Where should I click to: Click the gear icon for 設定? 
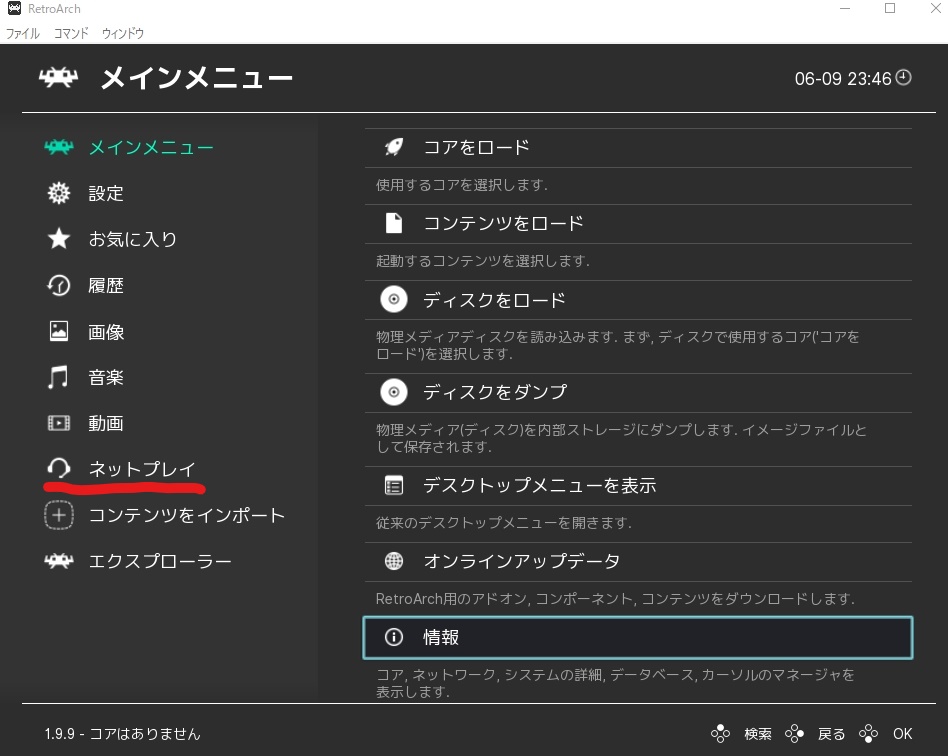pos(59,193)
